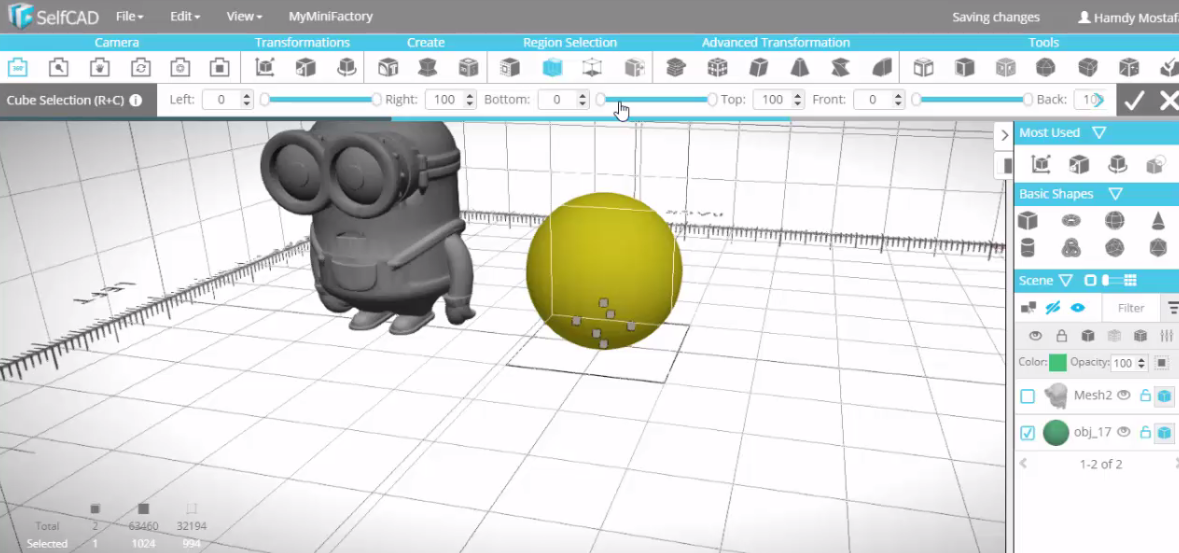Increase the Right value stepper
The image size is (1179, 553).
click(x=470, y=96)
